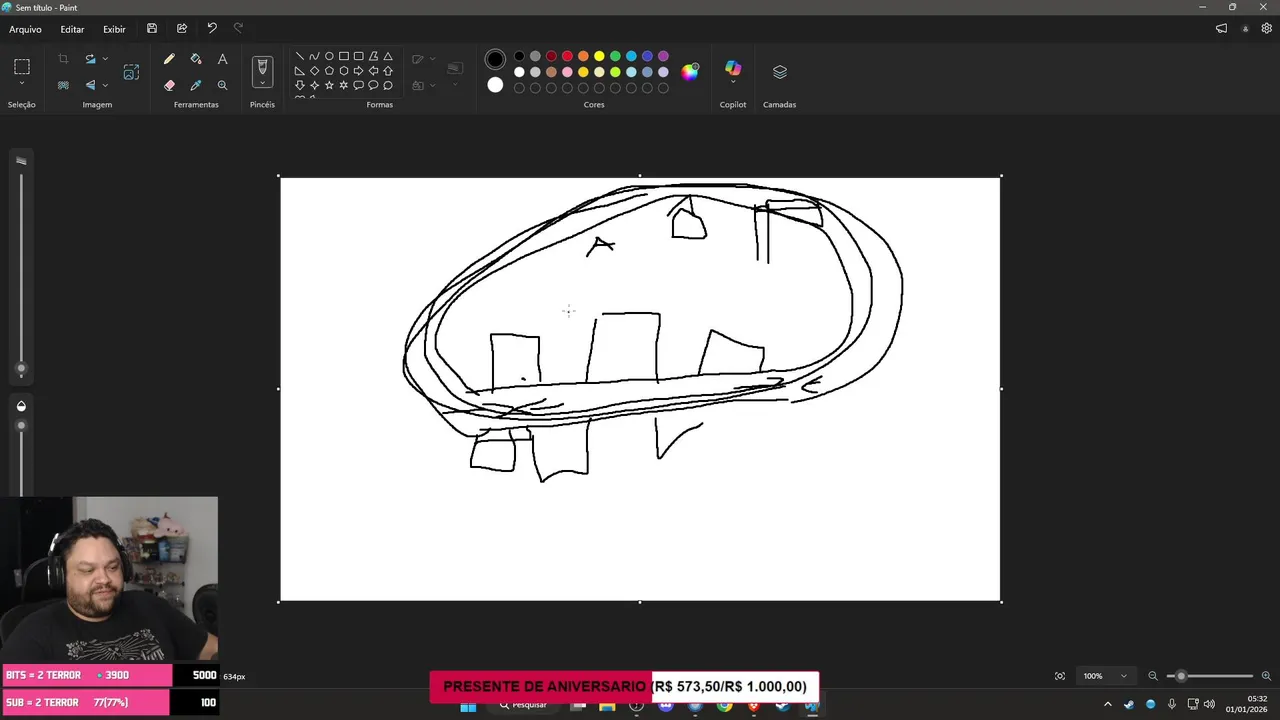
Task: Open the Camadas layers panel
Action: click(780, 72)
